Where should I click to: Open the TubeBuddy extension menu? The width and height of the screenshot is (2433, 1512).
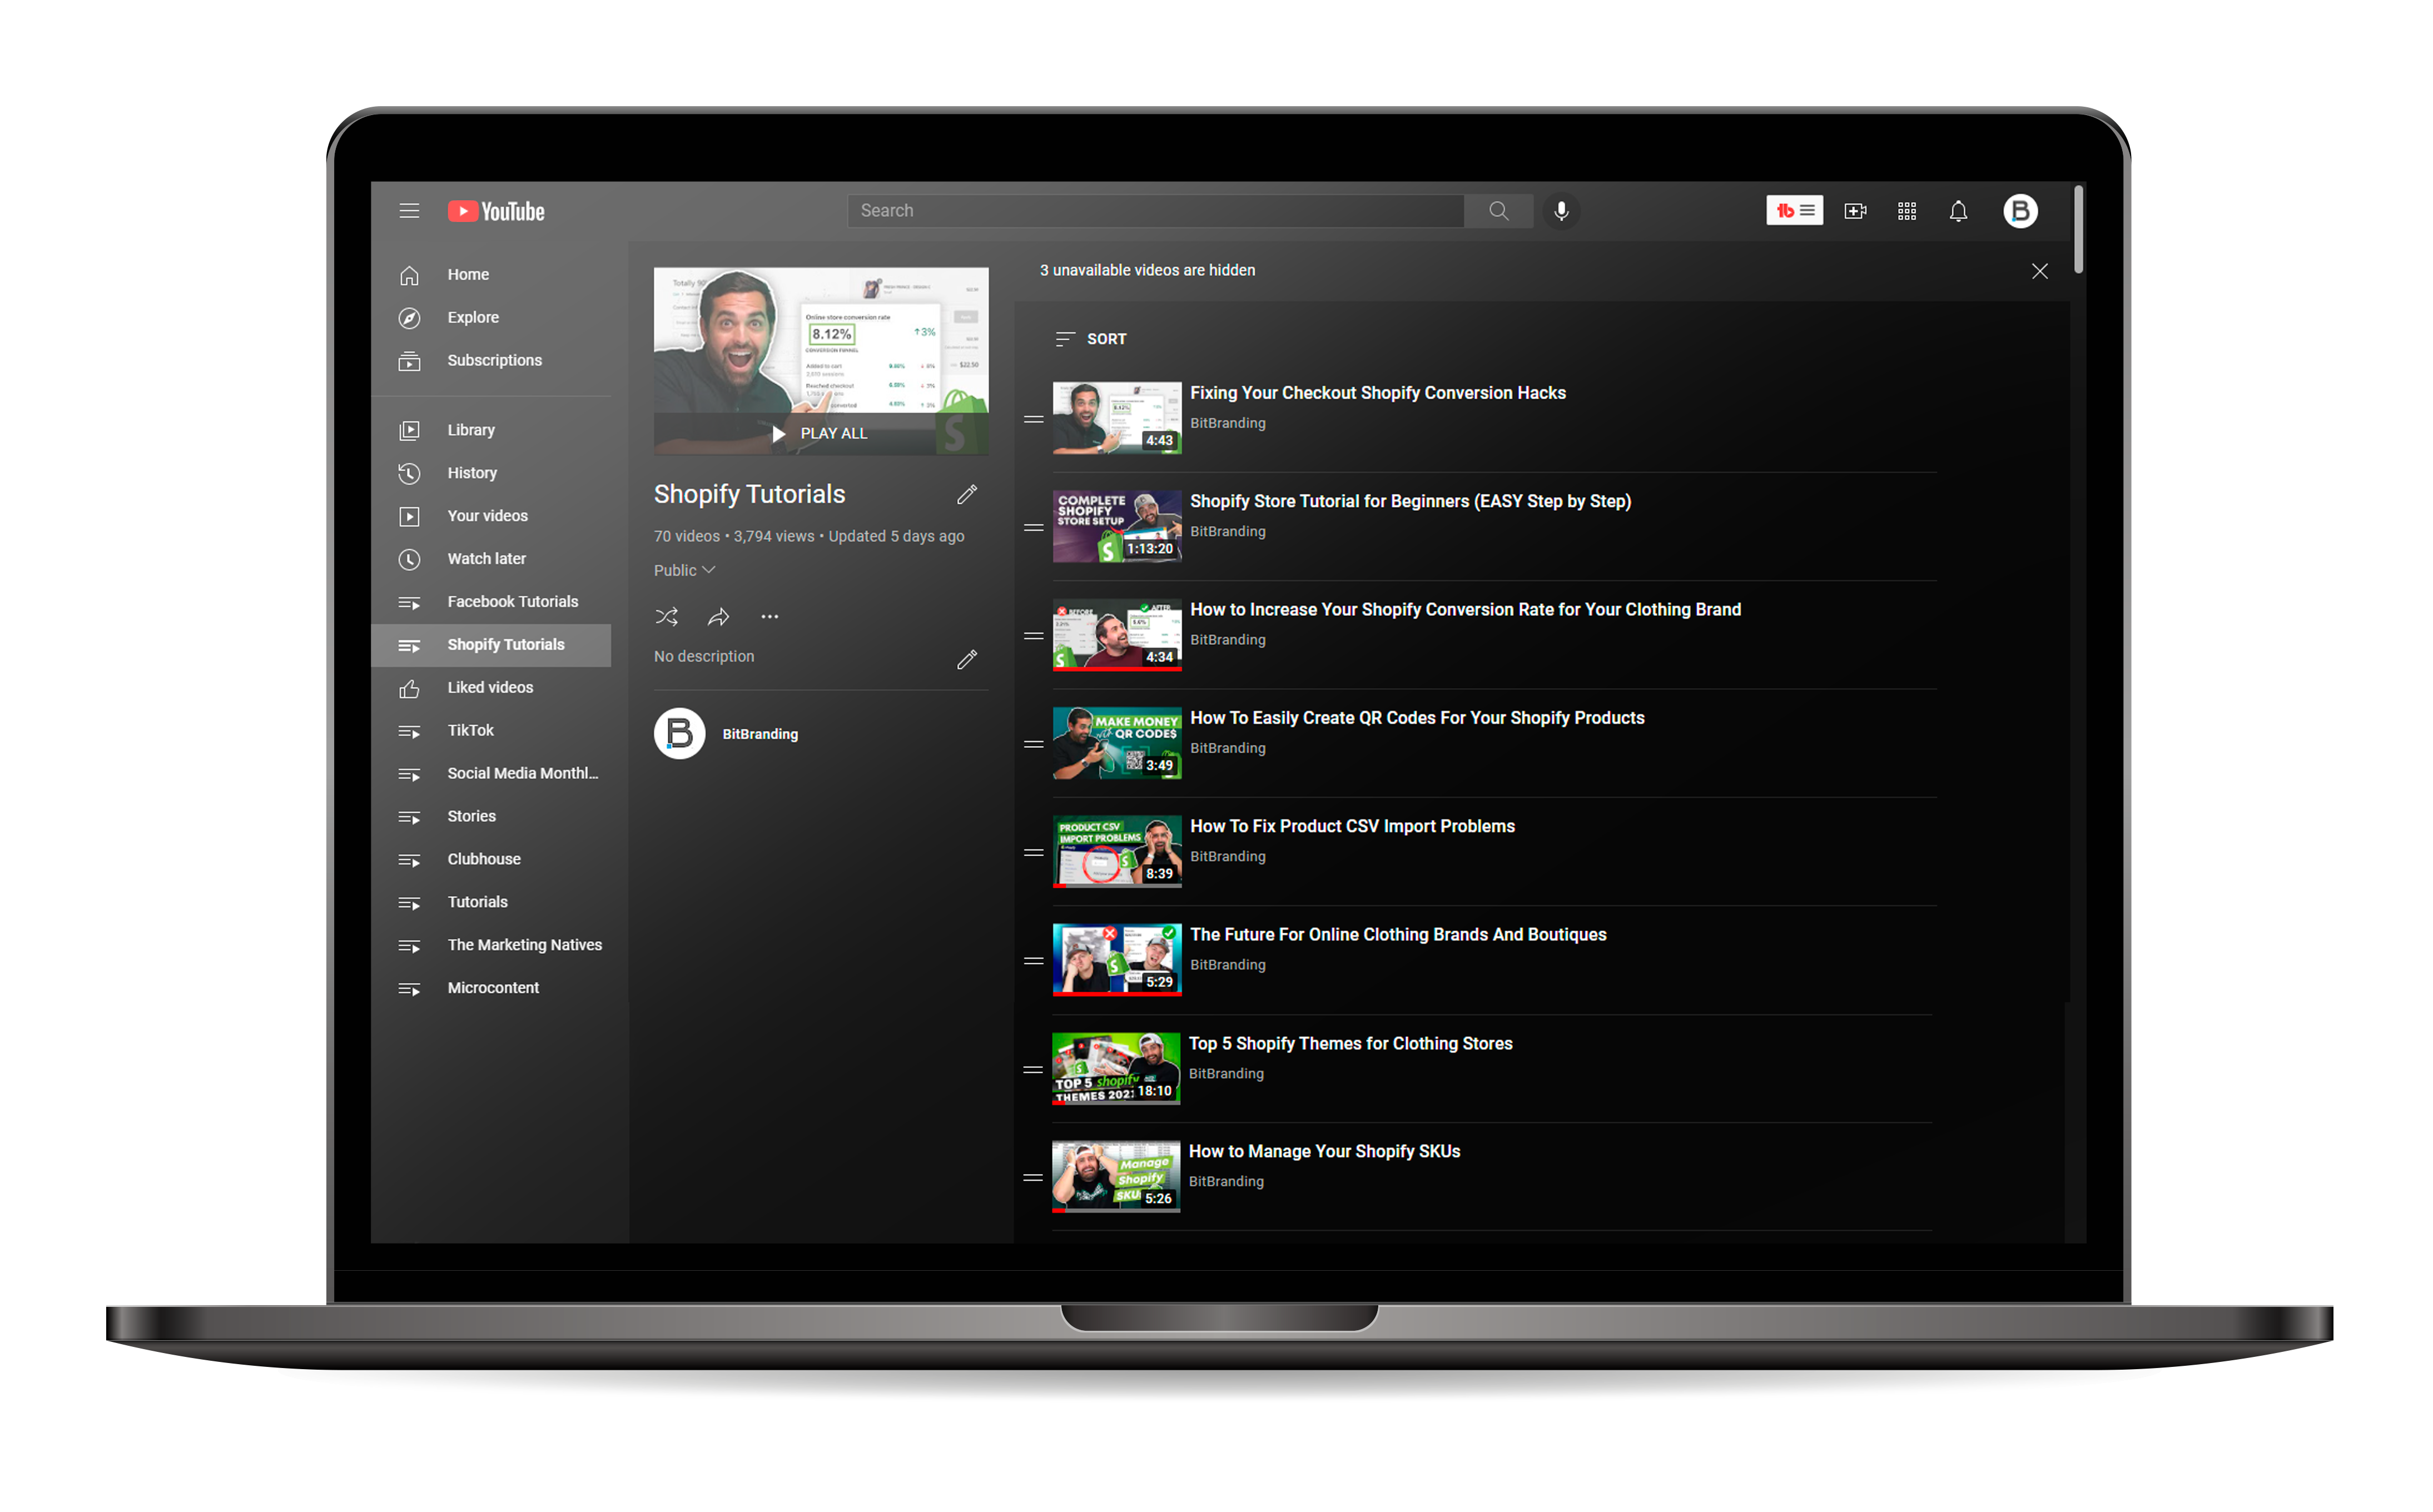point(1794,211)
